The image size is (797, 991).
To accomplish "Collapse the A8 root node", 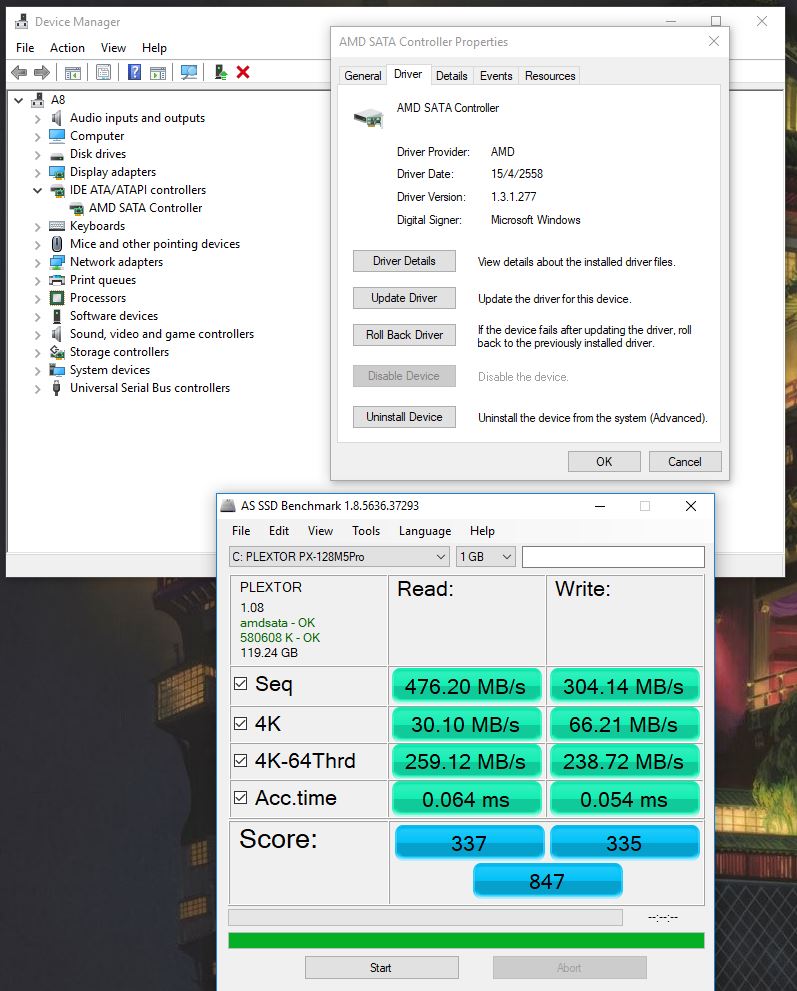I will click(x=19, y=100).
